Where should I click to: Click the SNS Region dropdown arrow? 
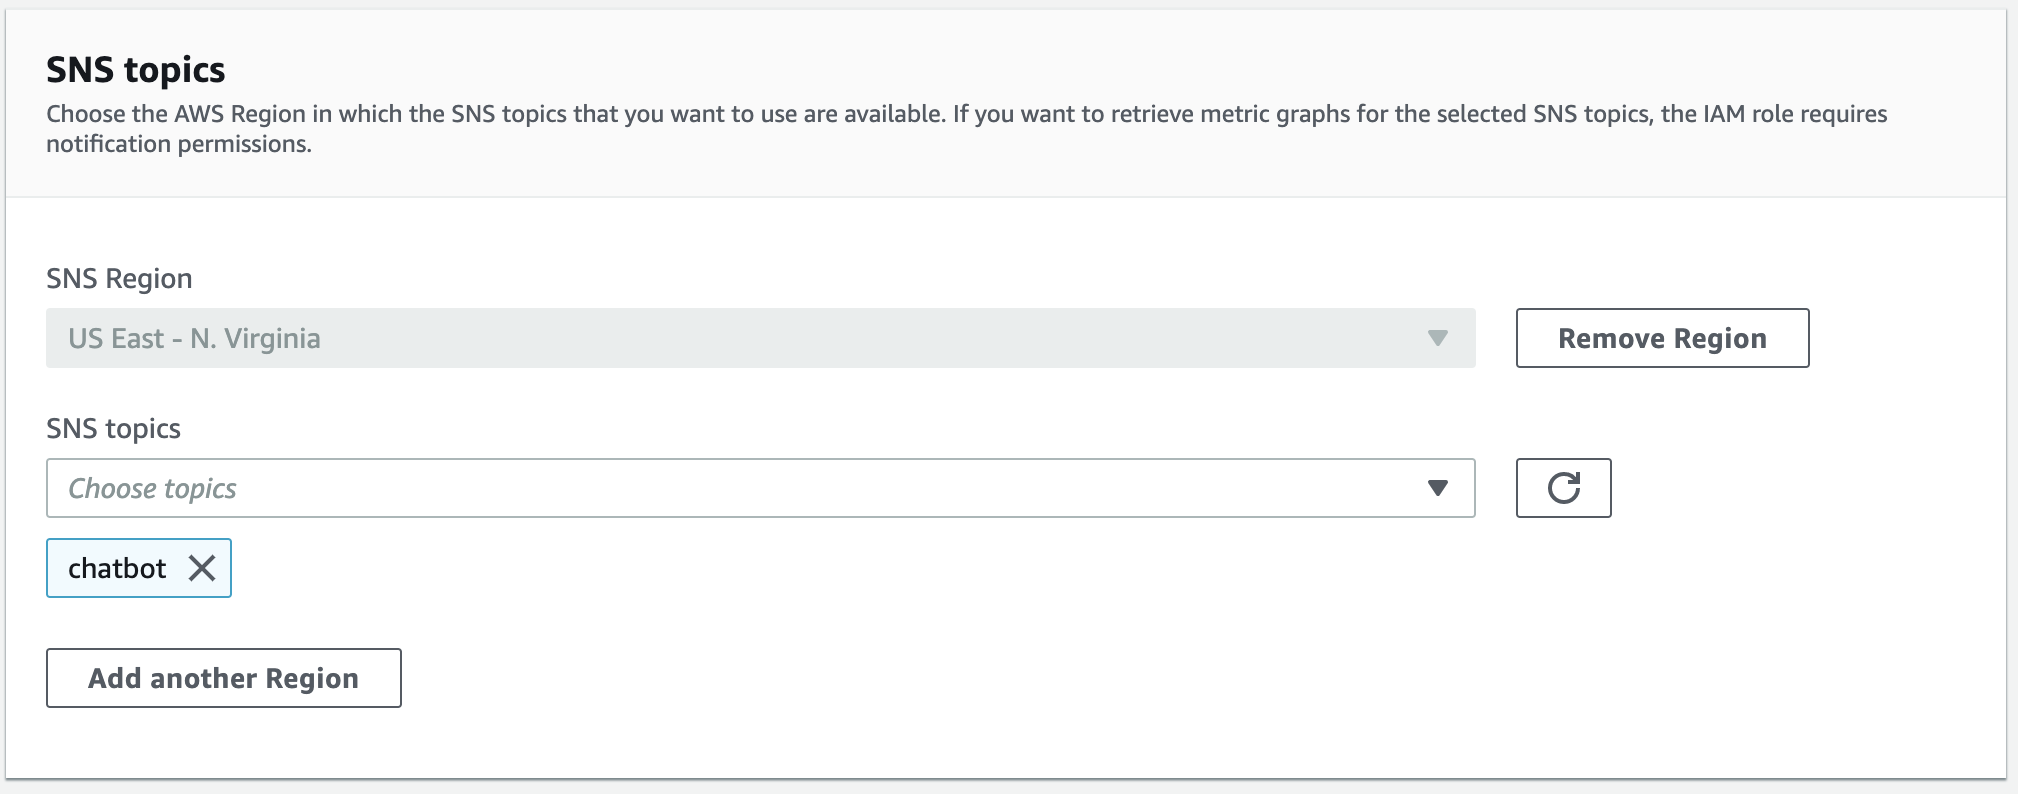click(x=1437, y=338)
